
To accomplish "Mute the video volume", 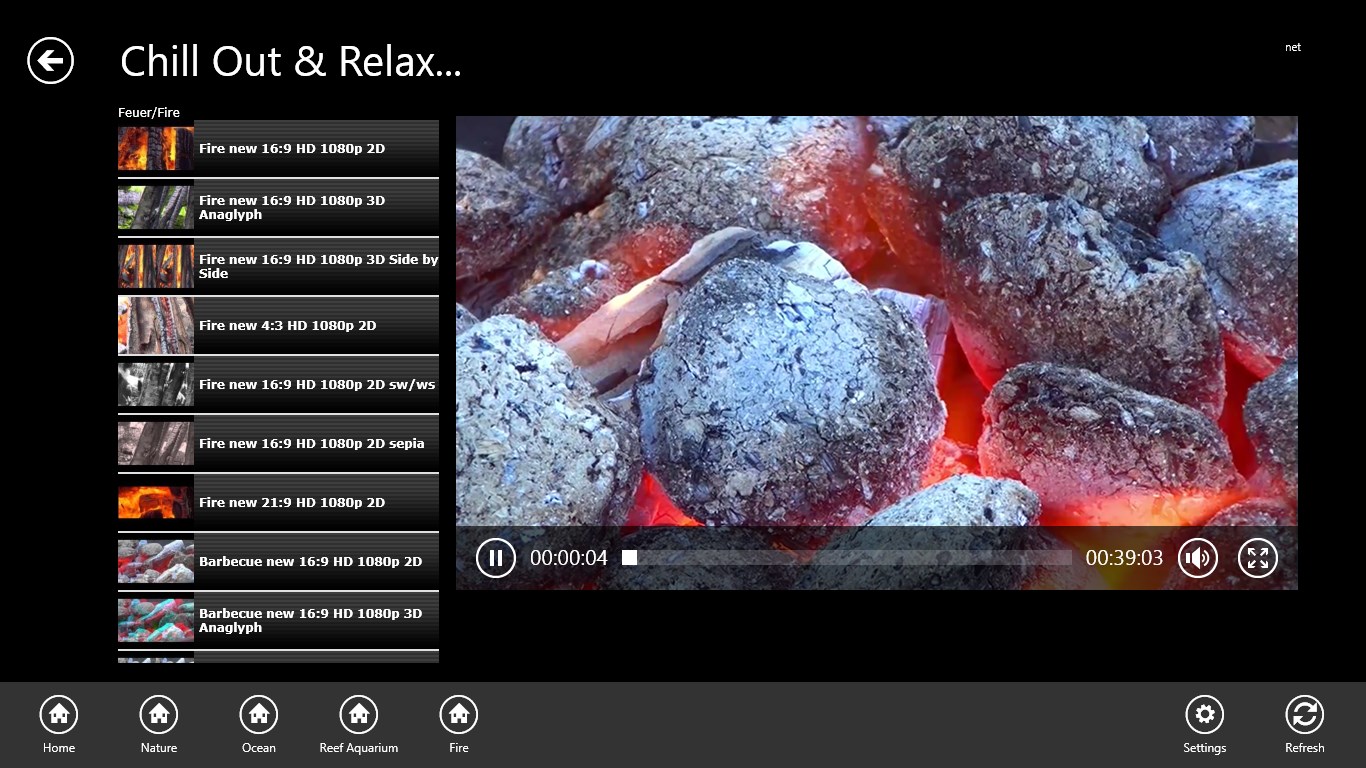I will tap(1197, 558).
